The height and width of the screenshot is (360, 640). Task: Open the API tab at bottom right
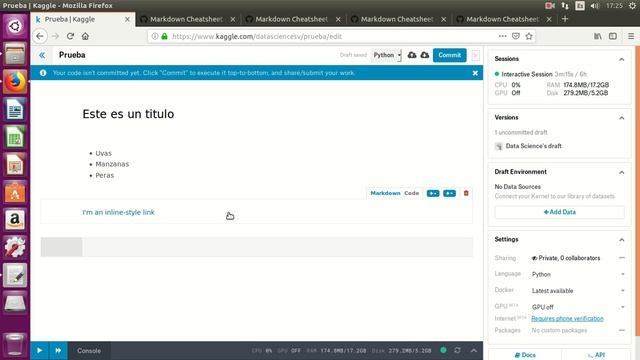[597, 355]
